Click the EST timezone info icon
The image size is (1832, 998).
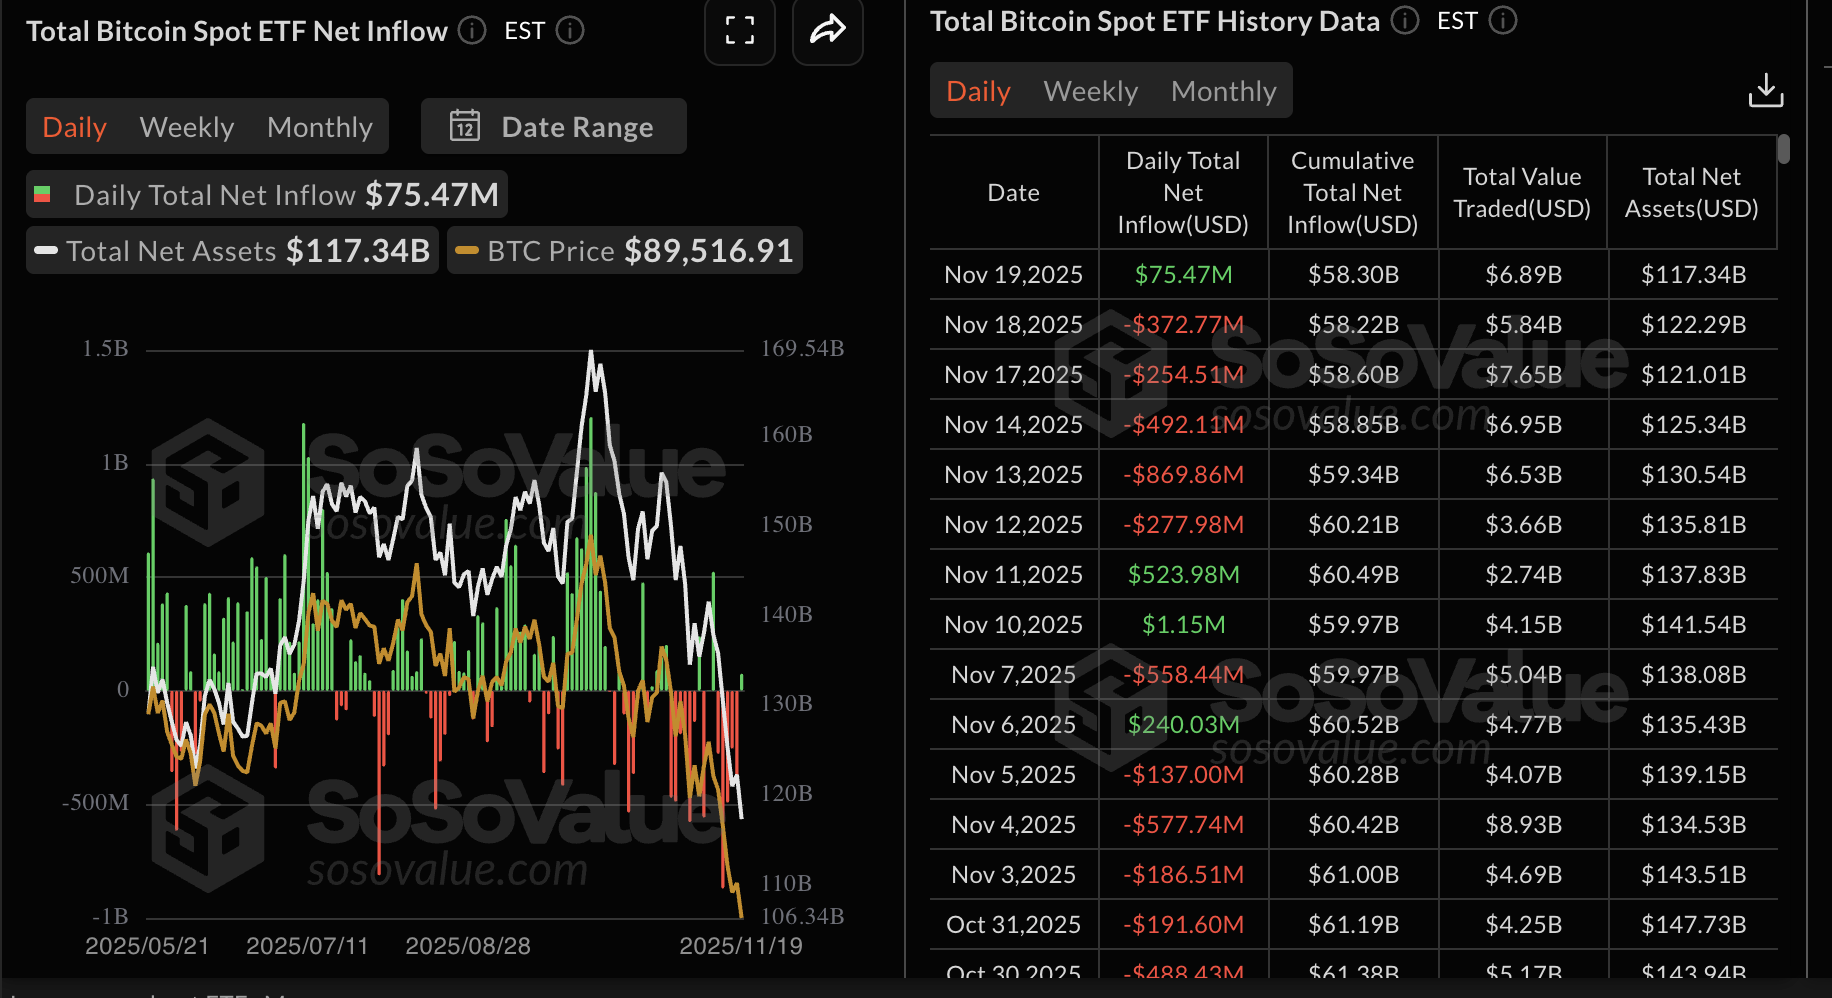point(570,30)
